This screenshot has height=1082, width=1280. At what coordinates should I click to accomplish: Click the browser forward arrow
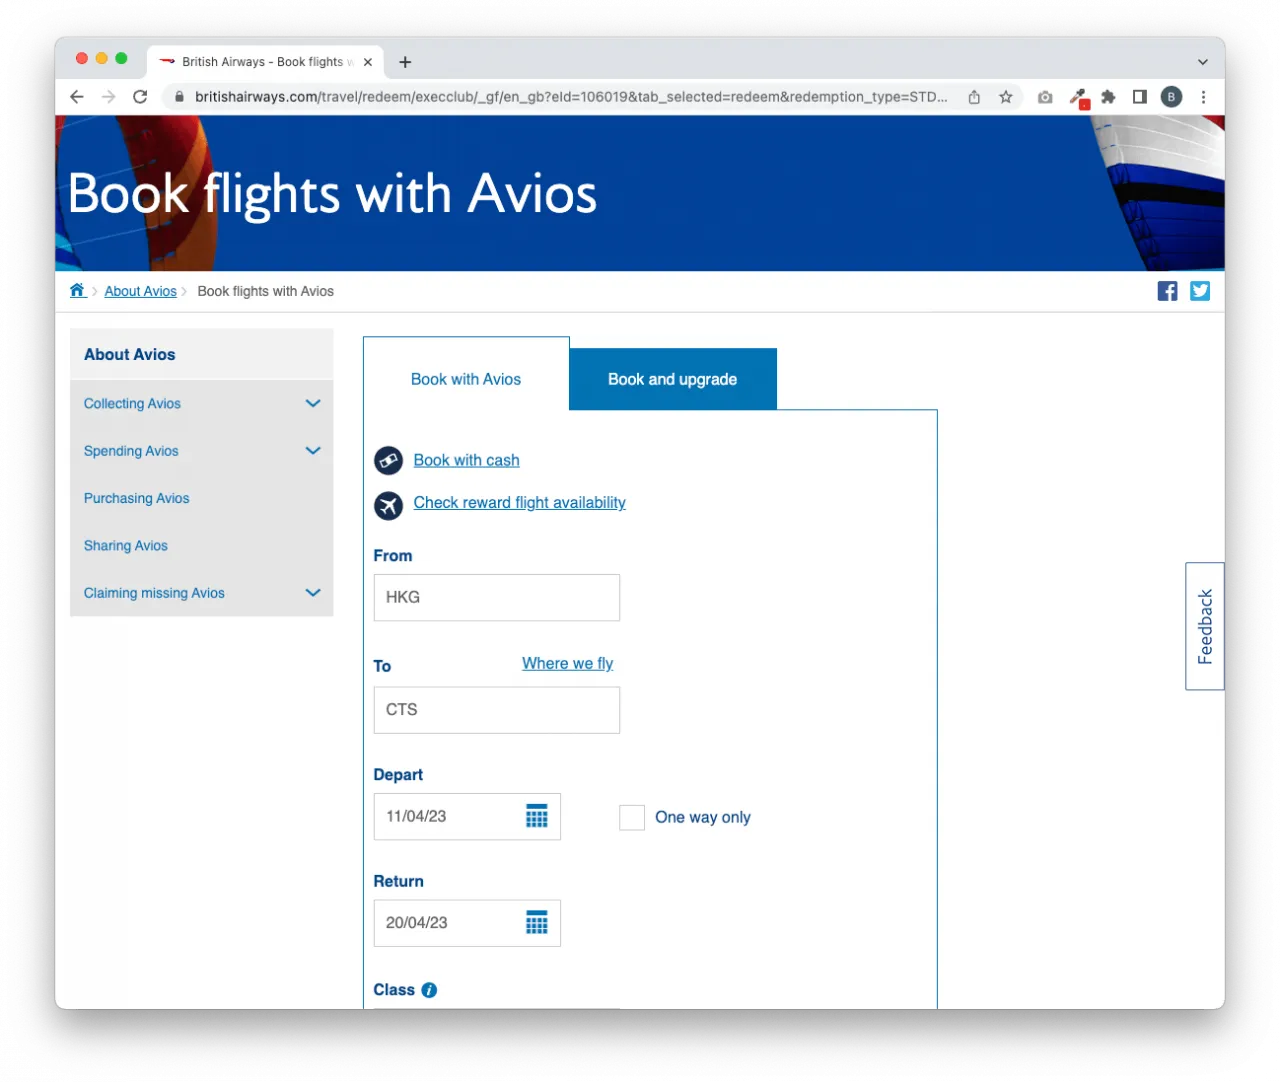[109, 97]
